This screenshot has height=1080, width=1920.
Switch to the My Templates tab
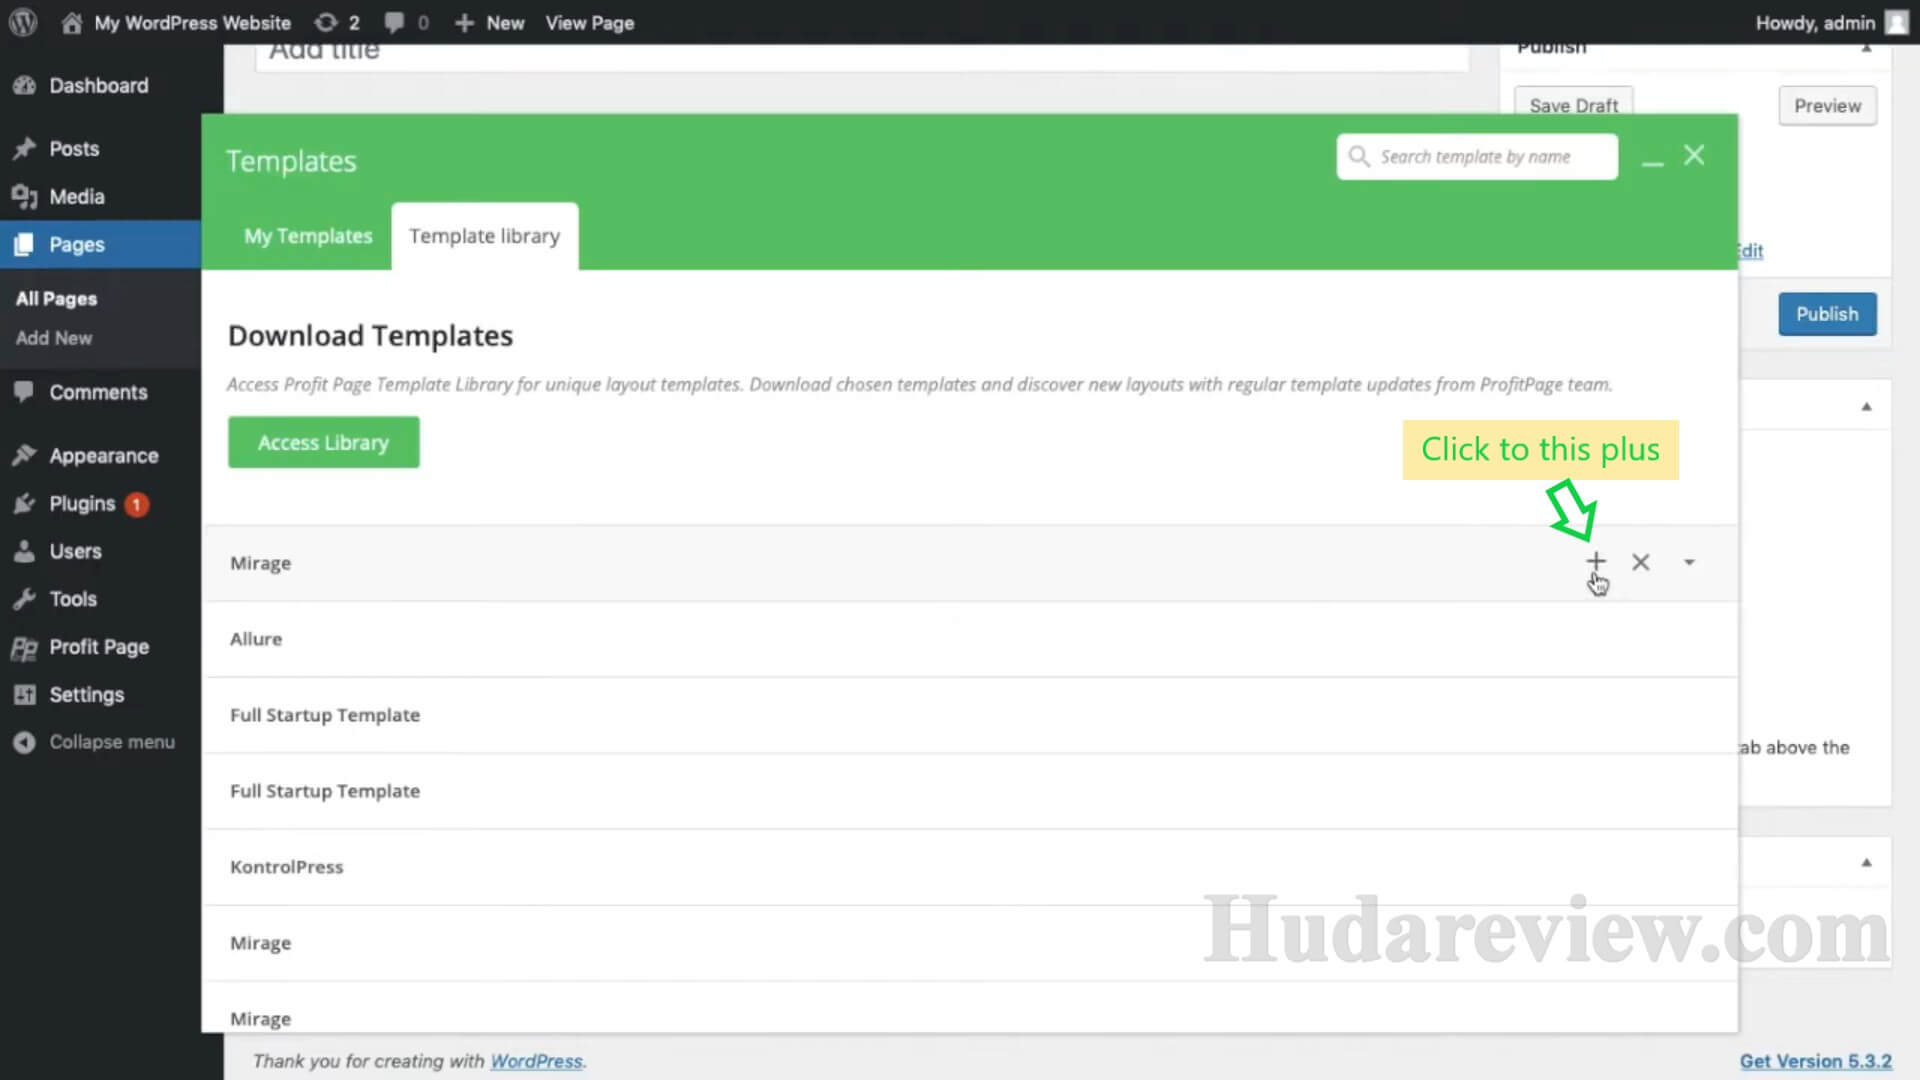click(x=309, y=236)
